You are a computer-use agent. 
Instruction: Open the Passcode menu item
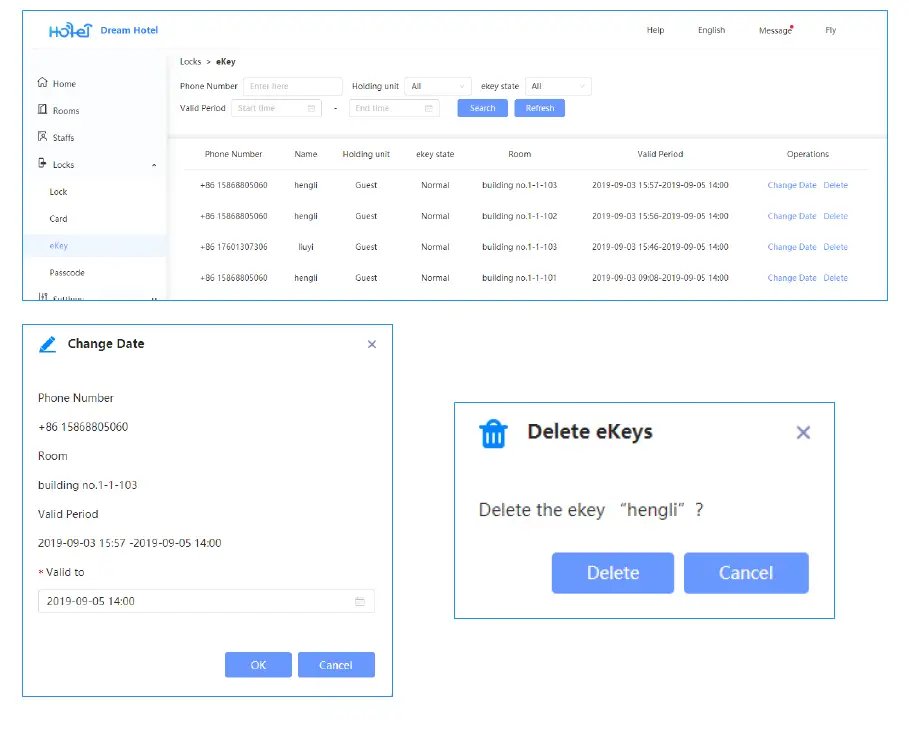(67, 272)
